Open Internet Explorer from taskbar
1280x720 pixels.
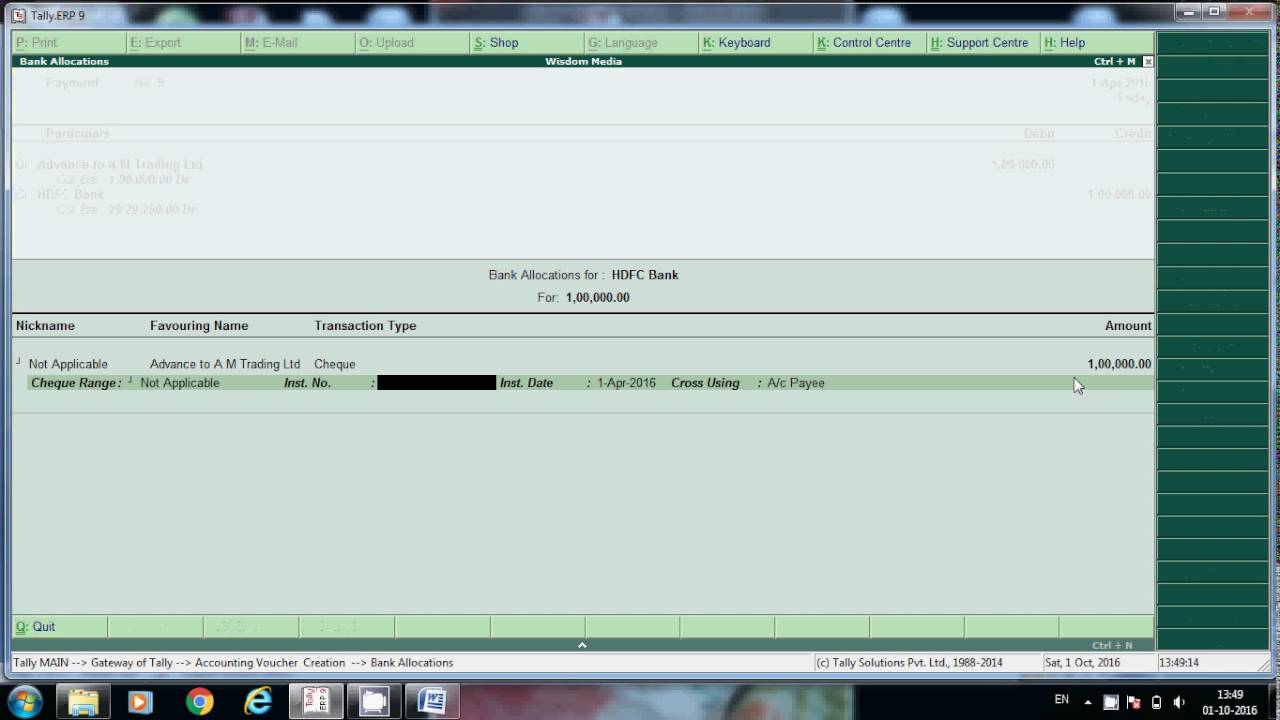tap(258, 702)
